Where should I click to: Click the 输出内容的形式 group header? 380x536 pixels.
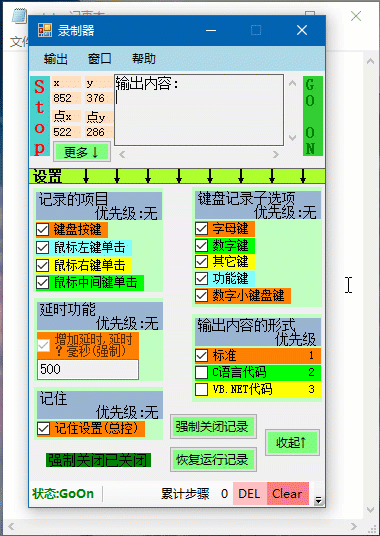coord(258,332)
